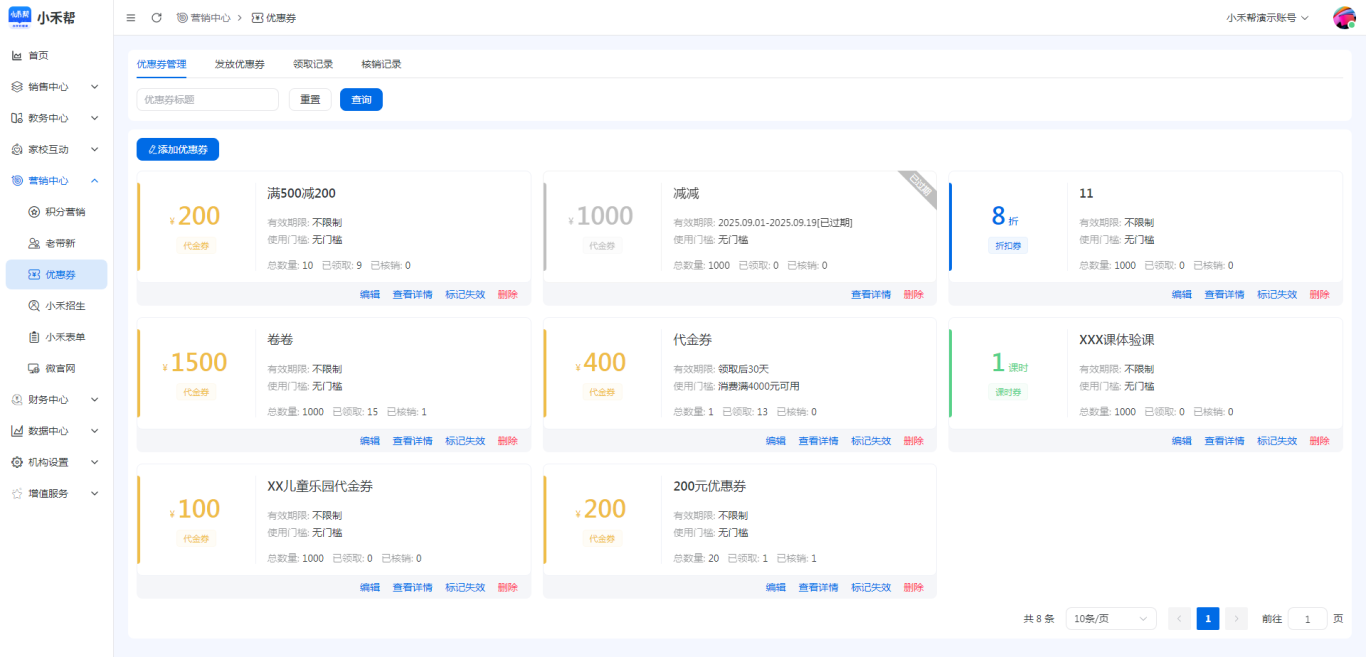Click 标记失效 on the 满500减200 coupon
The width and height of the screenshot is (1366, 657).
click(465, 295)
